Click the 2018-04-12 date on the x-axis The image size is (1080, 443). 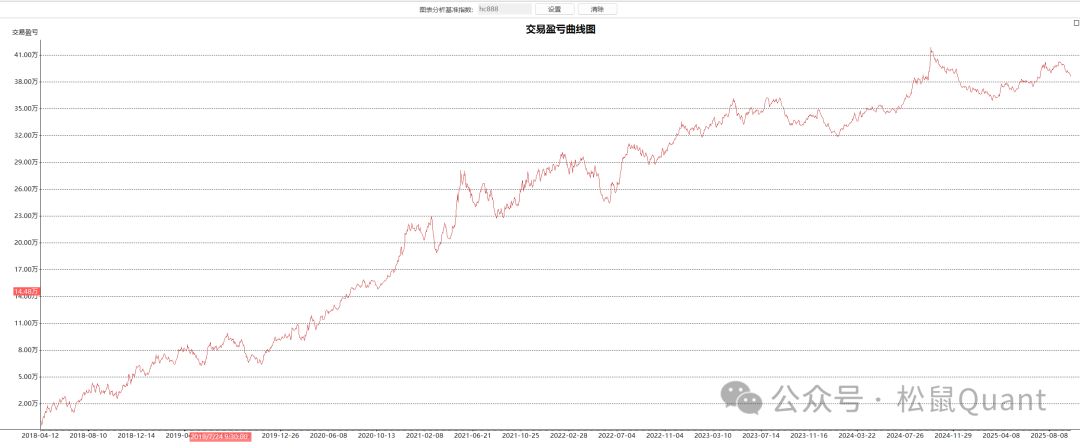coord(40,436)
